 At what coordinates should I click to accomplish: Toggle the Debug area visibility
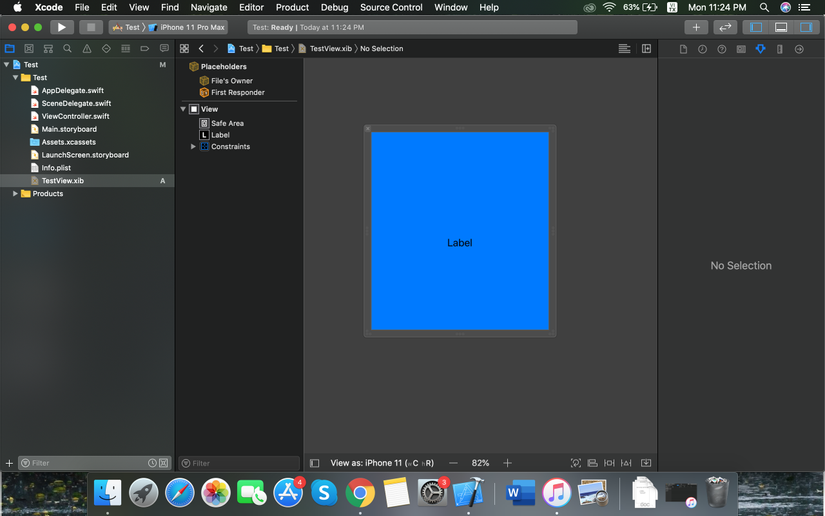[x=781, y=27]
